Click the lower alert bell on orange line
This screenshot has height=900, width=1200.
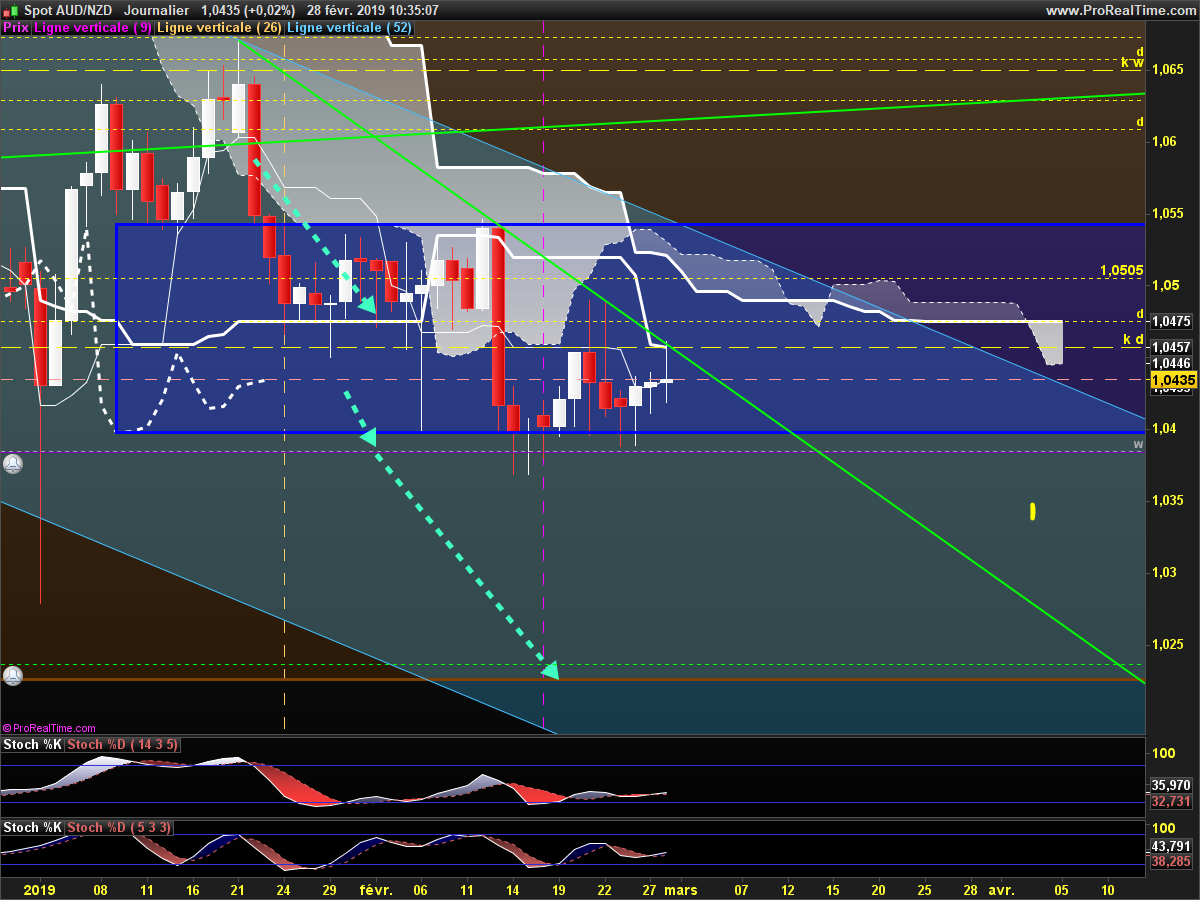[x=12, y=676]
